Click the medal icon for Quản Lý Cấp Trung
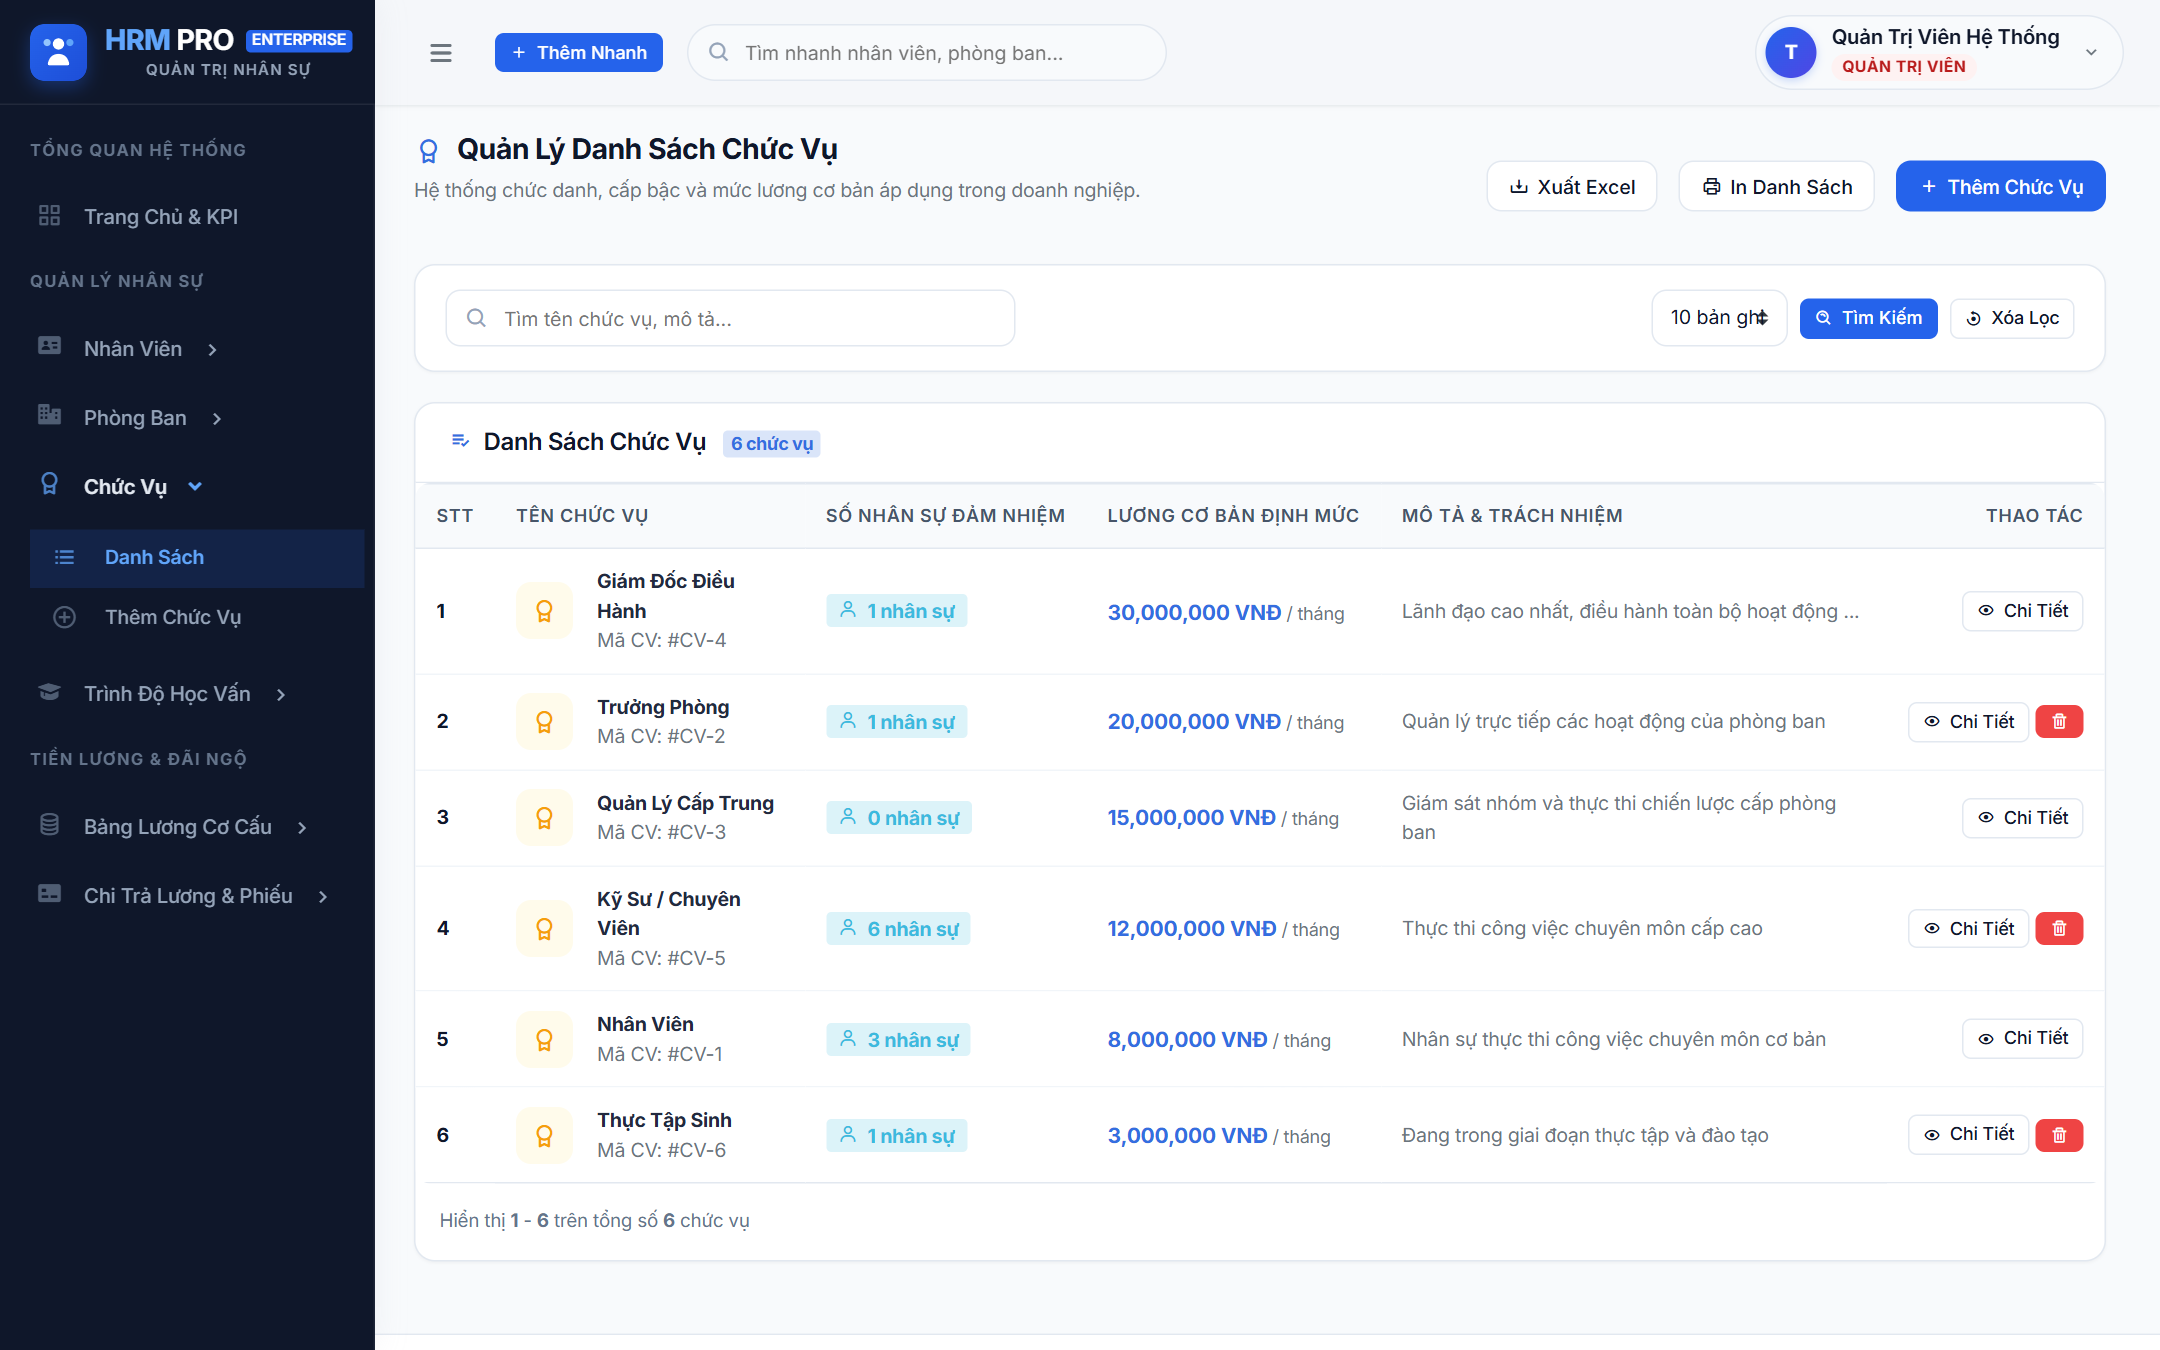 544,818
